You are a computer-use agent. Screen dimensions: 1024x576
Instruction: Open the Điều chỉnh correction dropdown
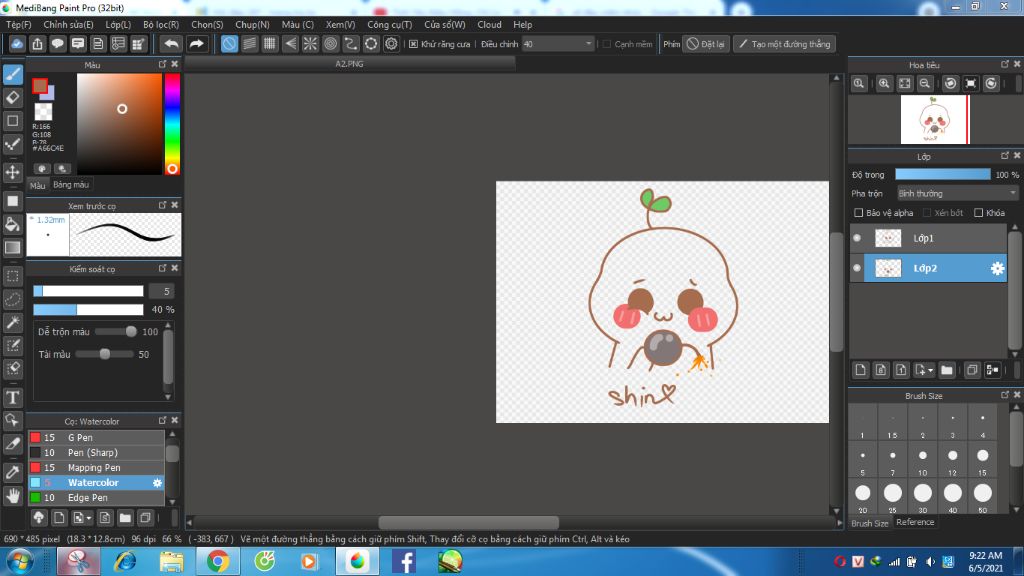[x=558, y=44]
